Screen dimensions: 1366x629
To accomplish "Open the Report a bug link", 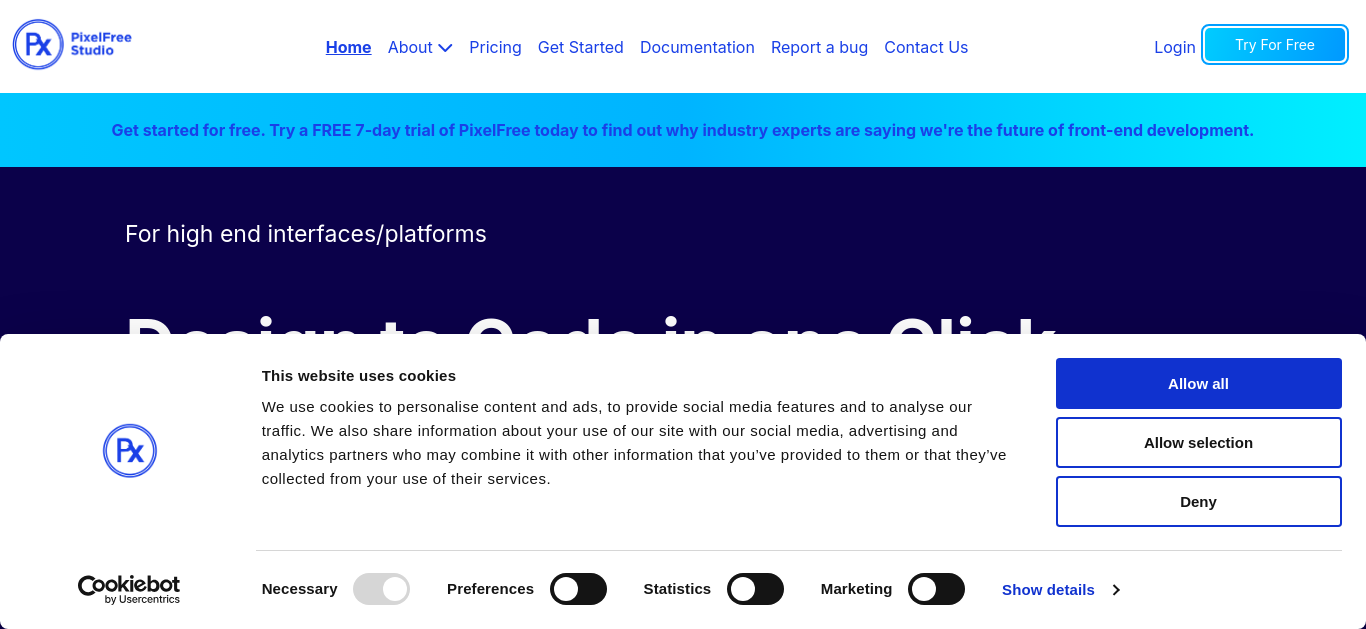I will [819, 47].
